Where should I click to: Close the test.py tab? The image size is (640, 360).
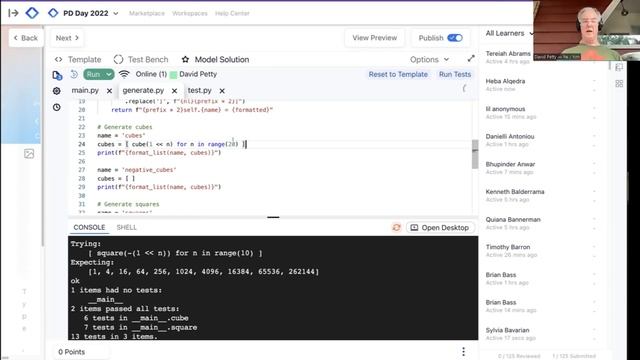[x=222, y=91]
